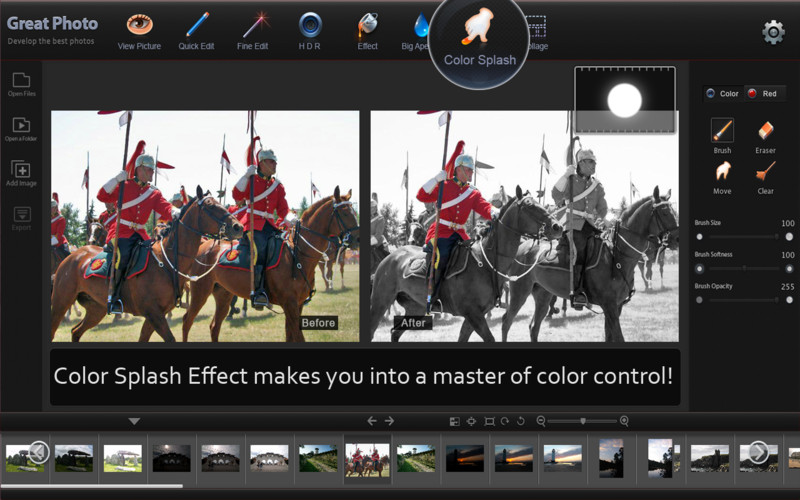Click the Brush Opacity value 255
Image resolution: width=800 pixels, height=500 pixels.
click(787, 287)
